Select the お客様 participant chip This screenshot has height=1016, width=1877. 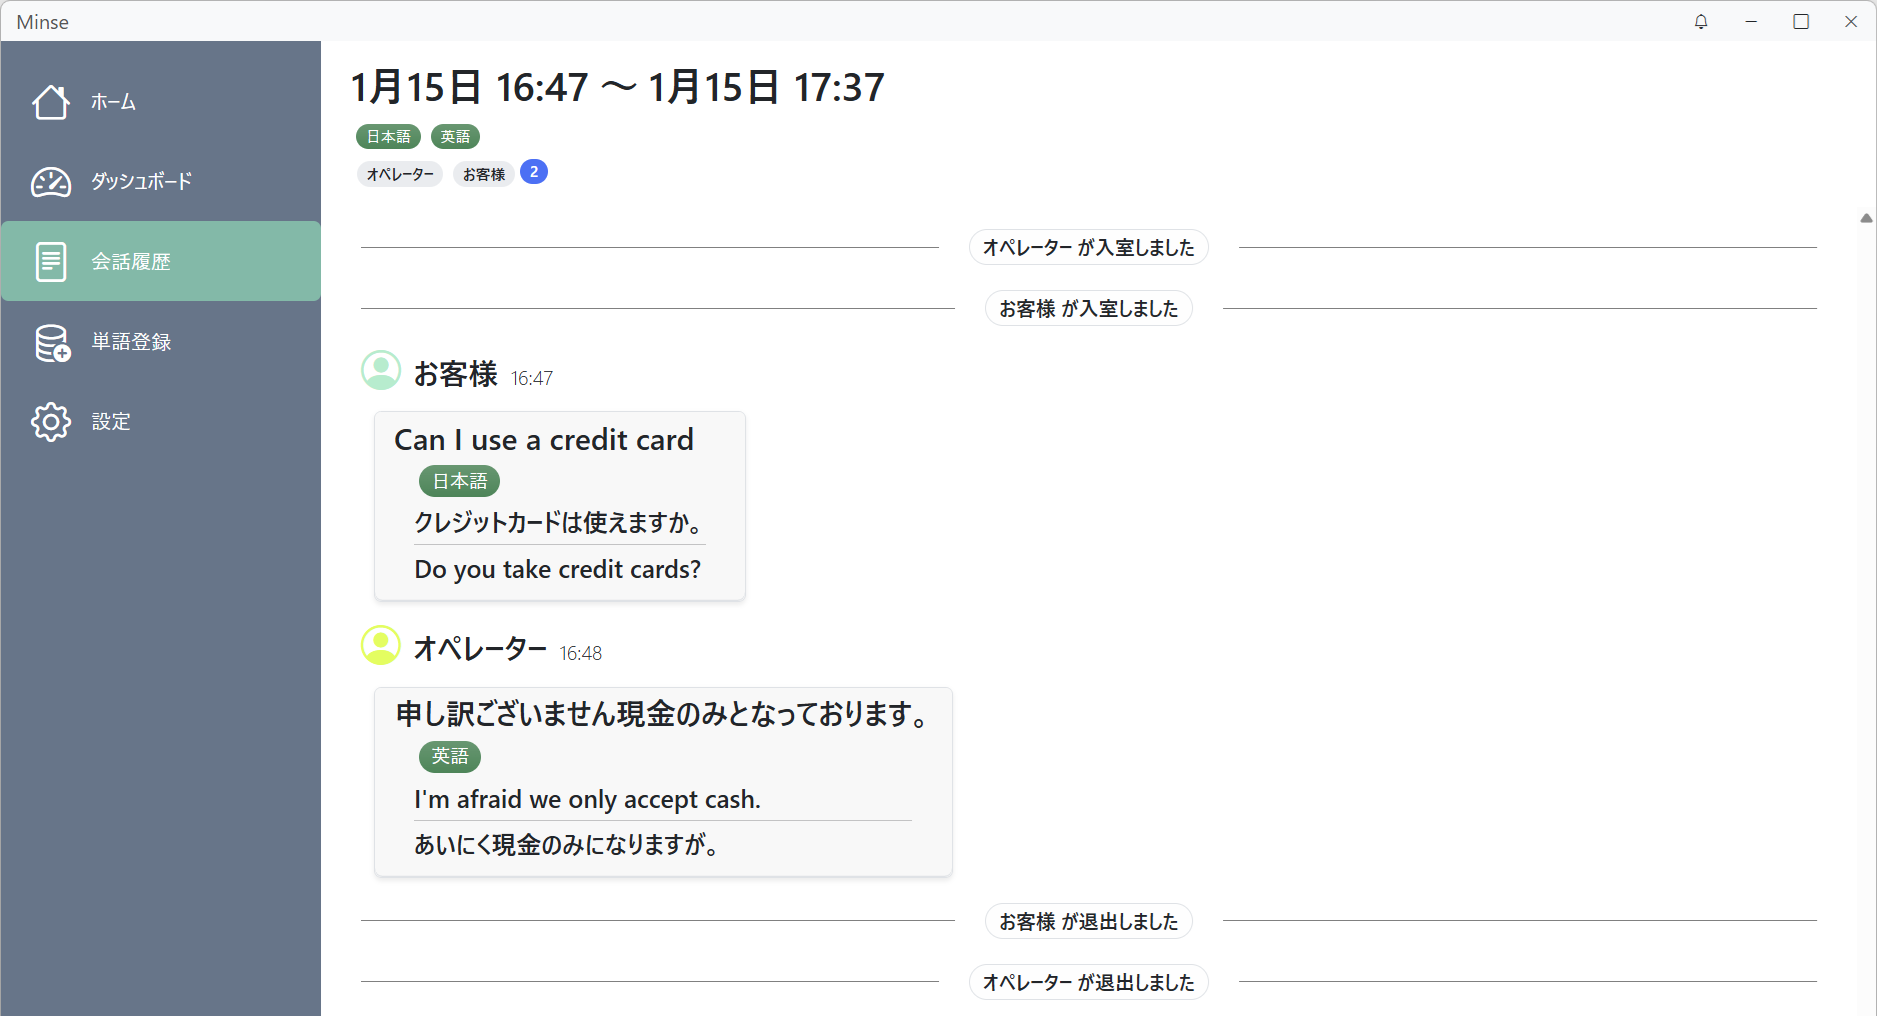tap(483, 174)
